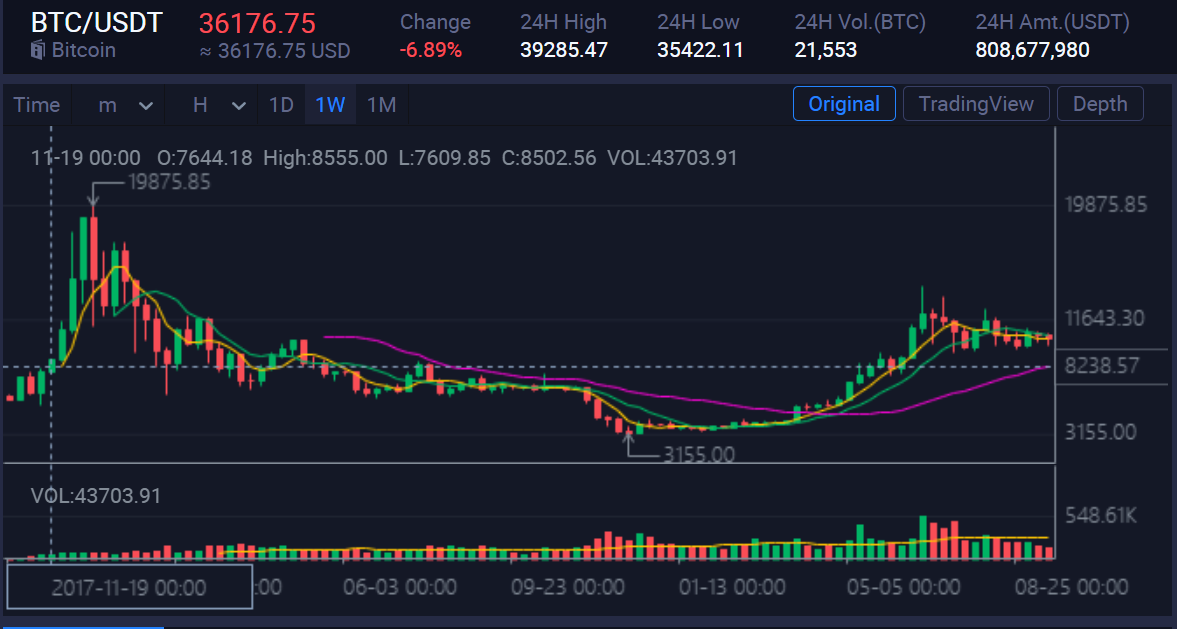This screenshot has width=1177, height=629.
Task: Select the Time chart mode
Action: pos(37,105)
